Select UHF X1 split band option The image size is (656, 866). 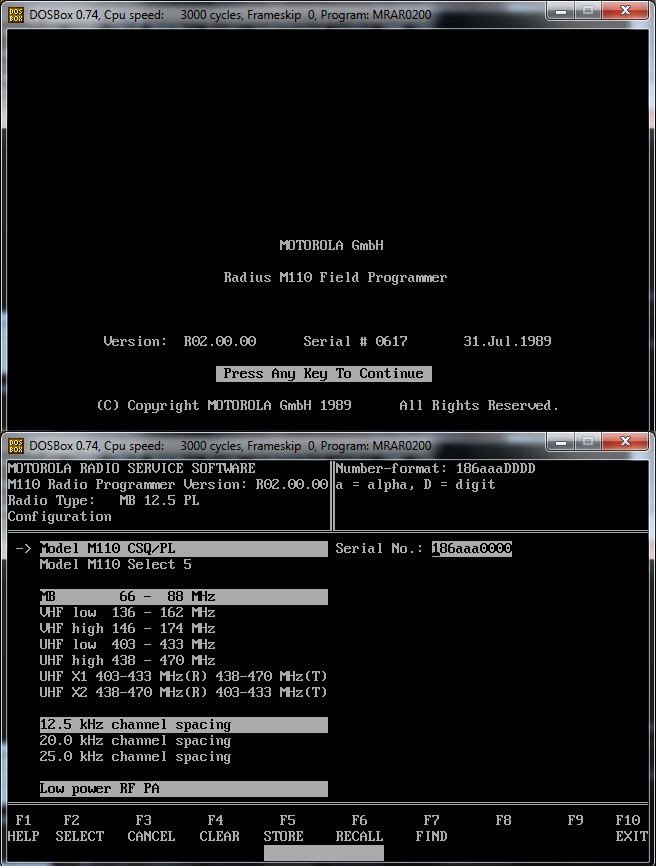click(x=183, y=677)
